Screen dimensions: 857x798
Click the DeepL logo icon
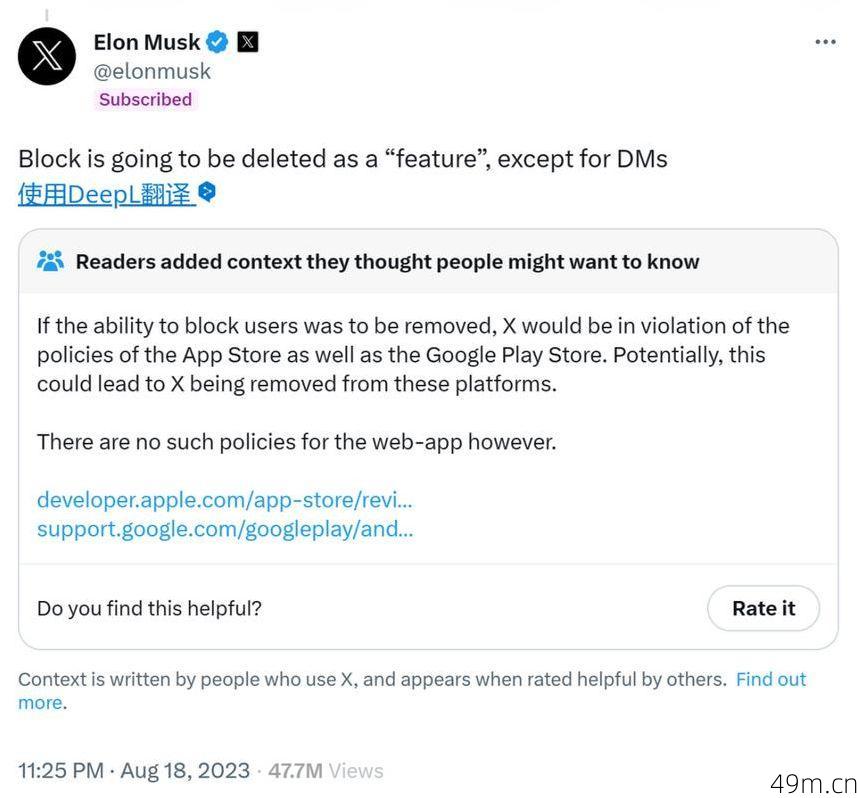pyautogui.click(x=207, y=192)
